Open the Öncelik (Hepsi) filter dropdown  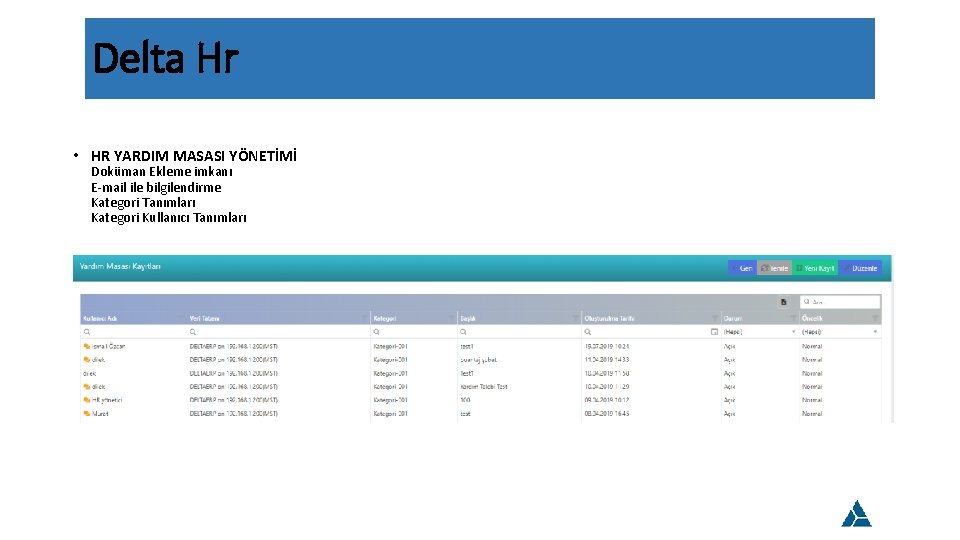[840, 332]
